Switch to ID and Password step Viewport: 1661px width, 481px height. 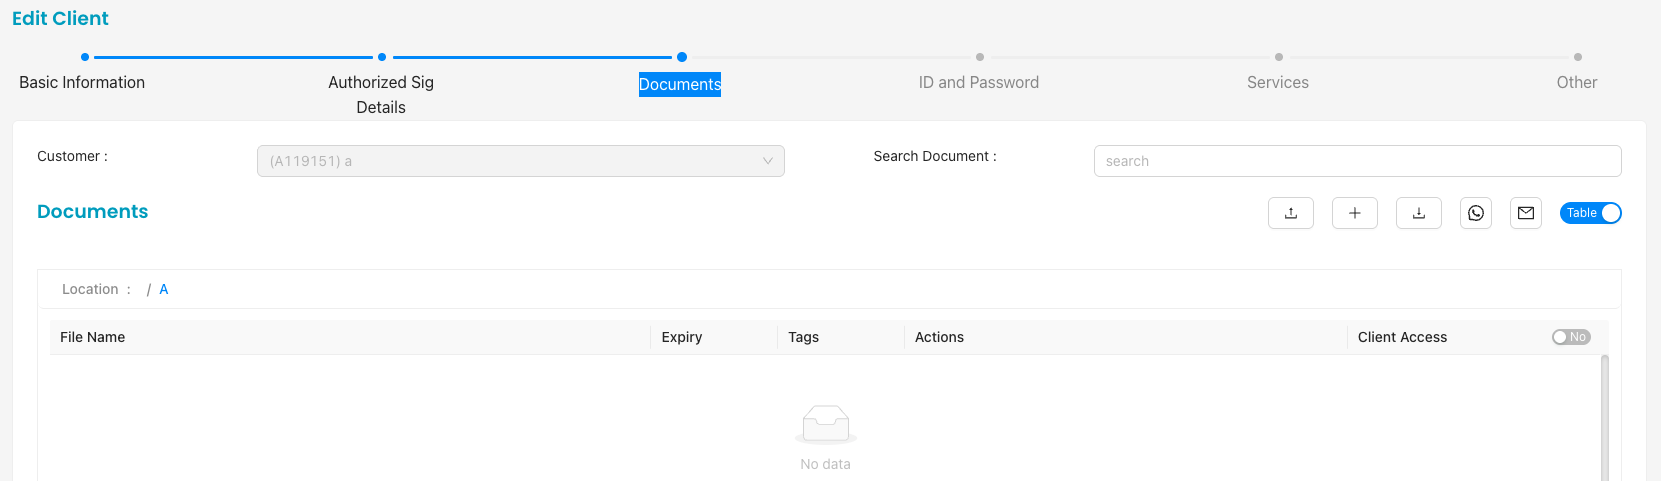coord(979,82)
